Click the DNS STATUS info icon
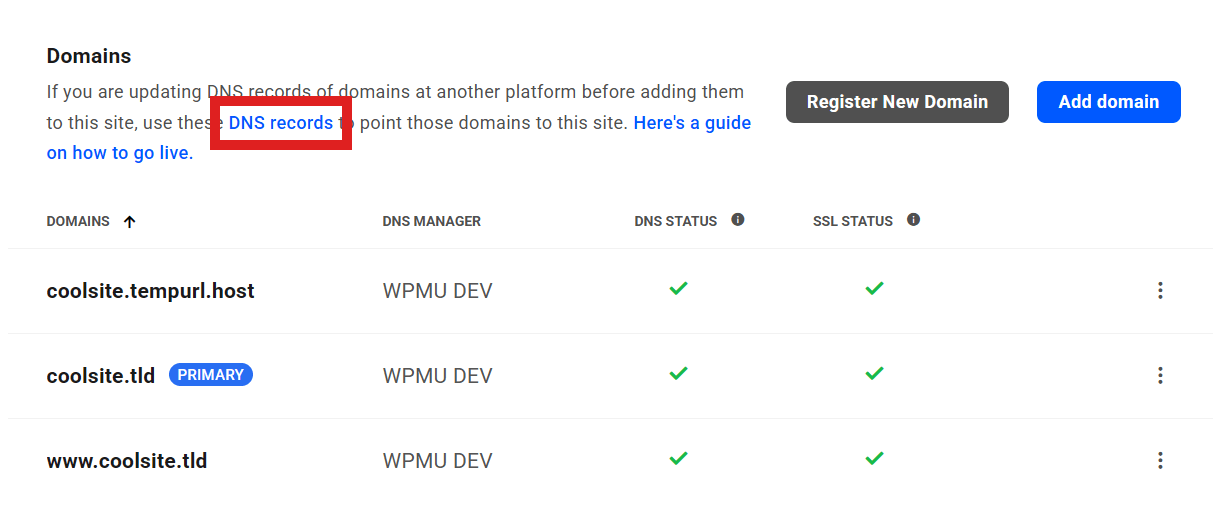1220x527 pixels. (738, 220)
